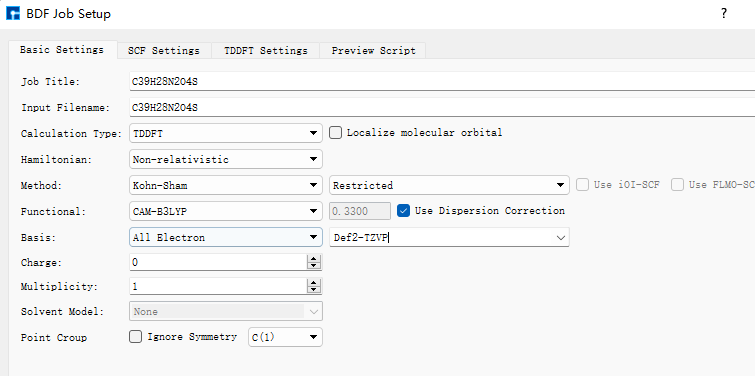Enable Localize molecular orbital checkbox

point(336,133)
